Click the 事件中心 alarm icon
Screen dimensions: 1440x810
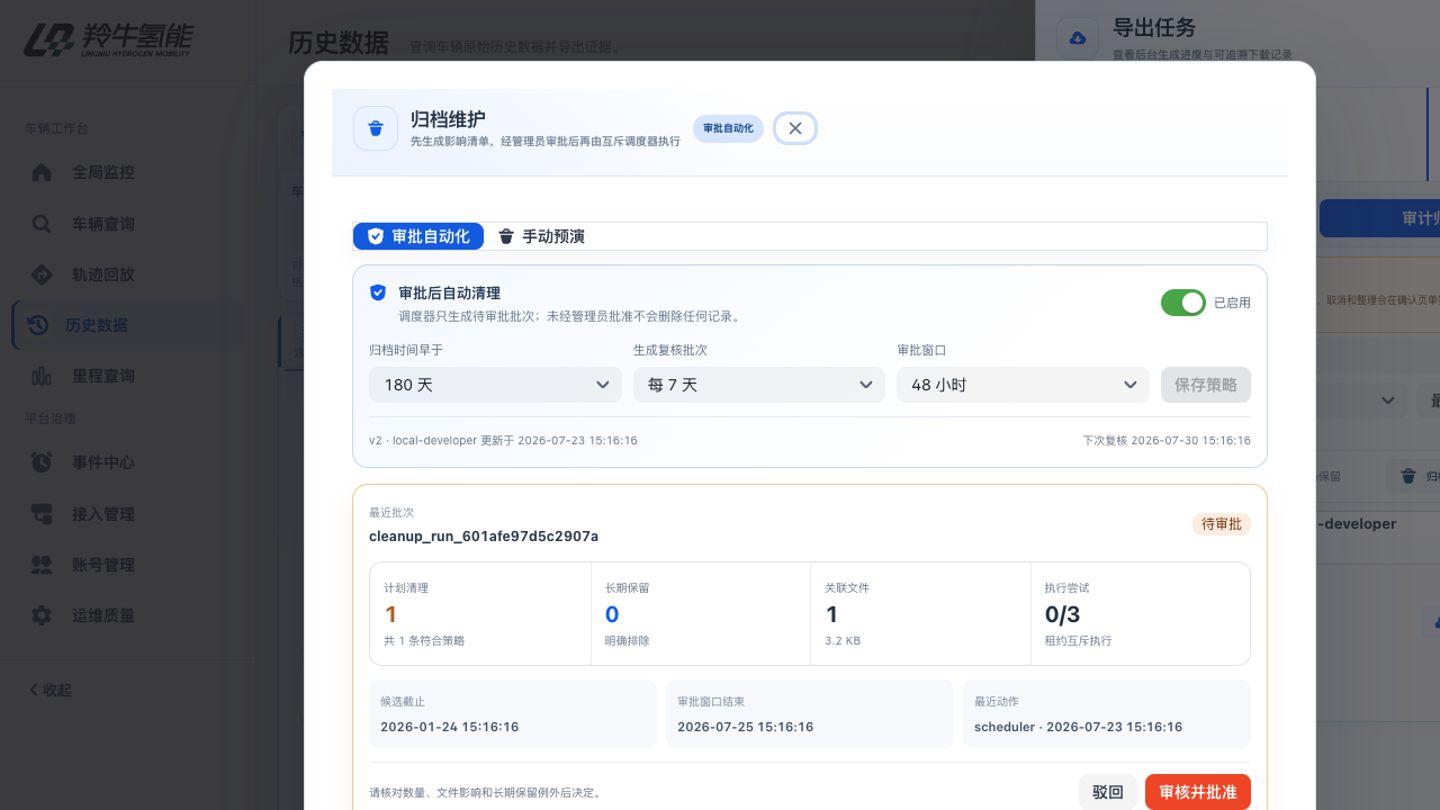[x=41, y=462]
